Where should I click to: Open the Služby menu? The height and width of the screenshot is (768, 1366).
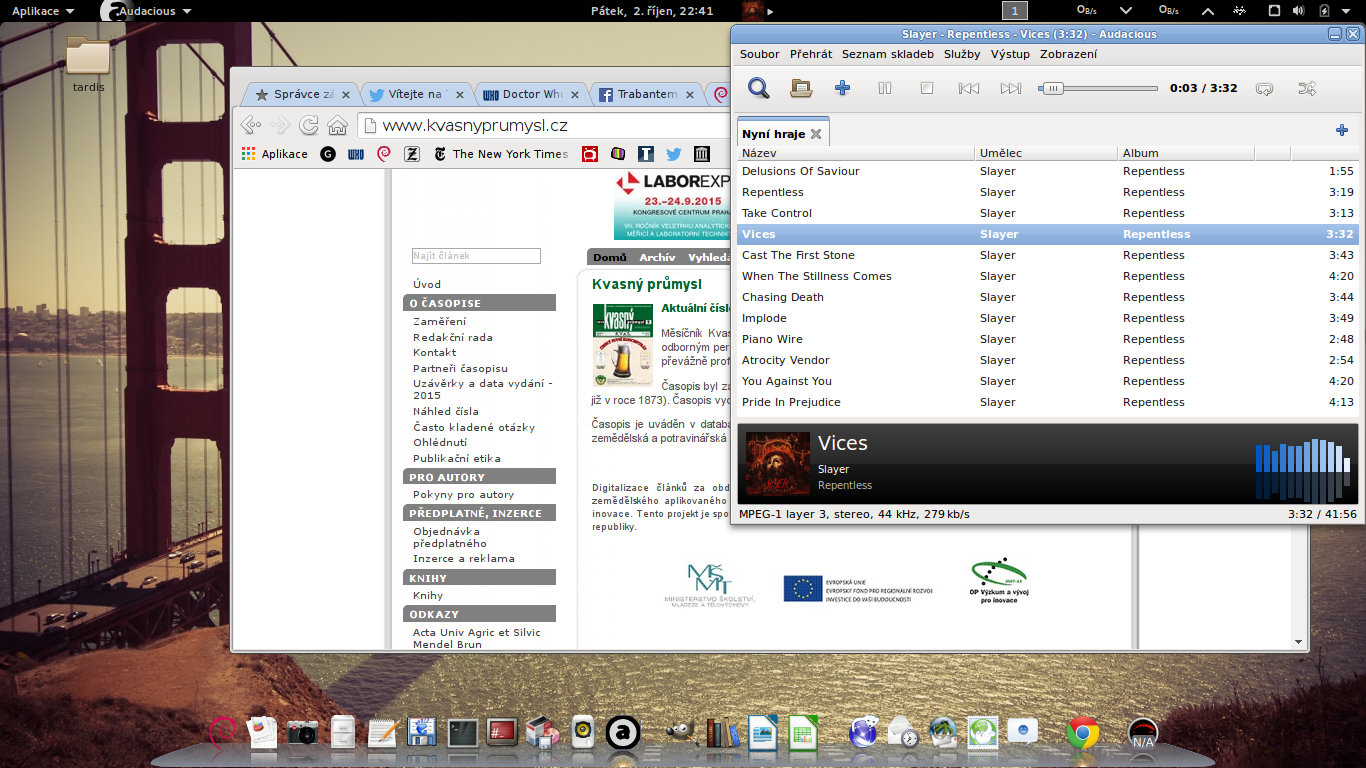962,54
